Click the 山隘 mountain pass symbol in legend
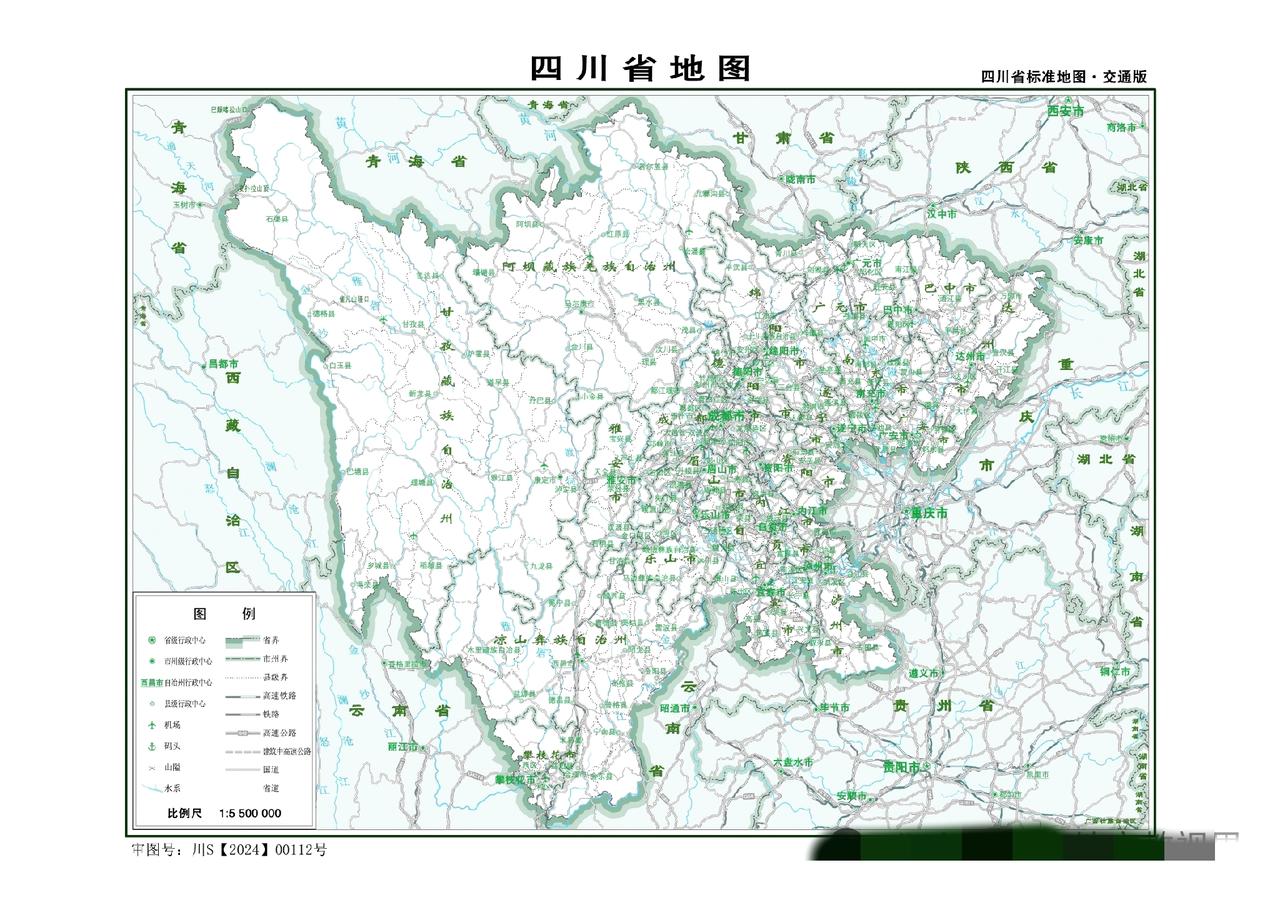 click(x=152, y=767)
